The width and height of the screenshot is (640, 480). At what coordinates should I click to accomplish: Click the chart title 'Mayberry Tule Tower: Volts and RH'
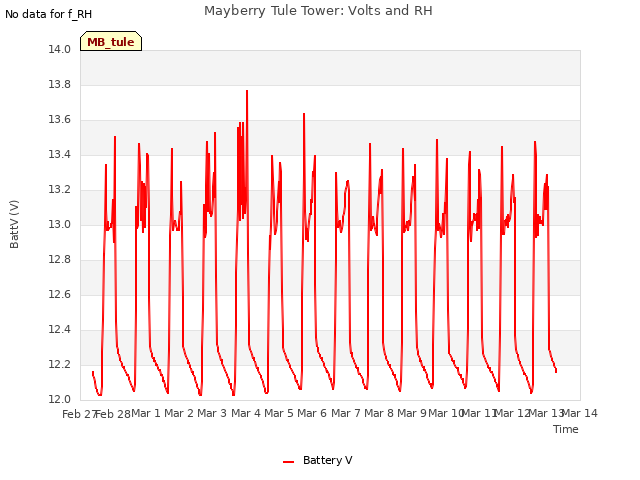[x=318, y=11]
